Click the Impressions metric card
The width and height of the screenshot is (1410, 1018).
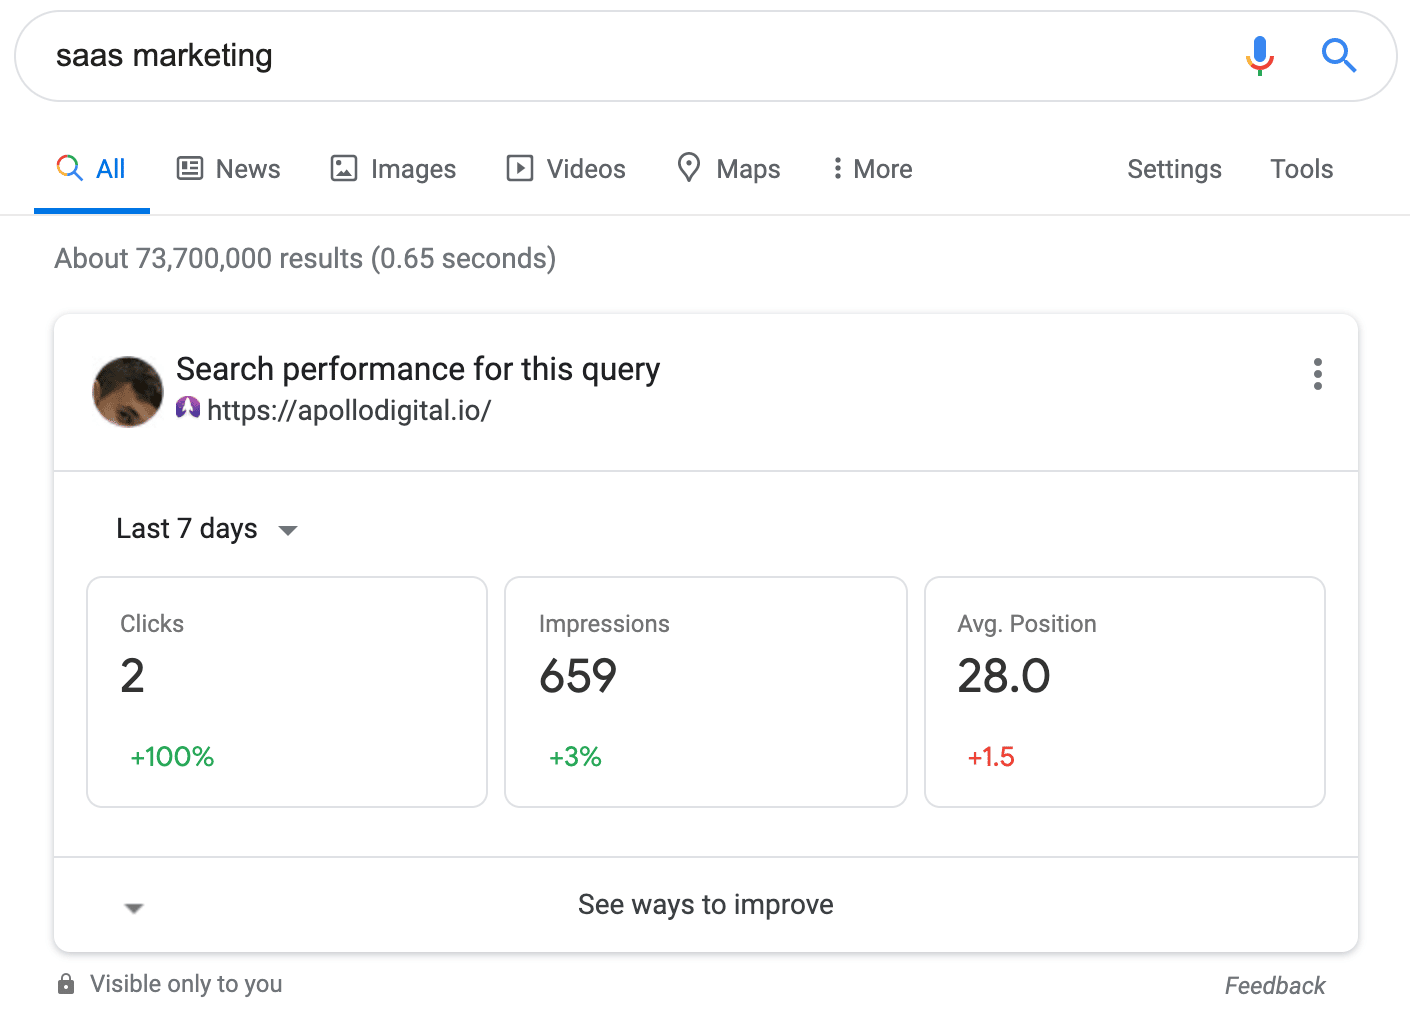(x=706, y=692)
